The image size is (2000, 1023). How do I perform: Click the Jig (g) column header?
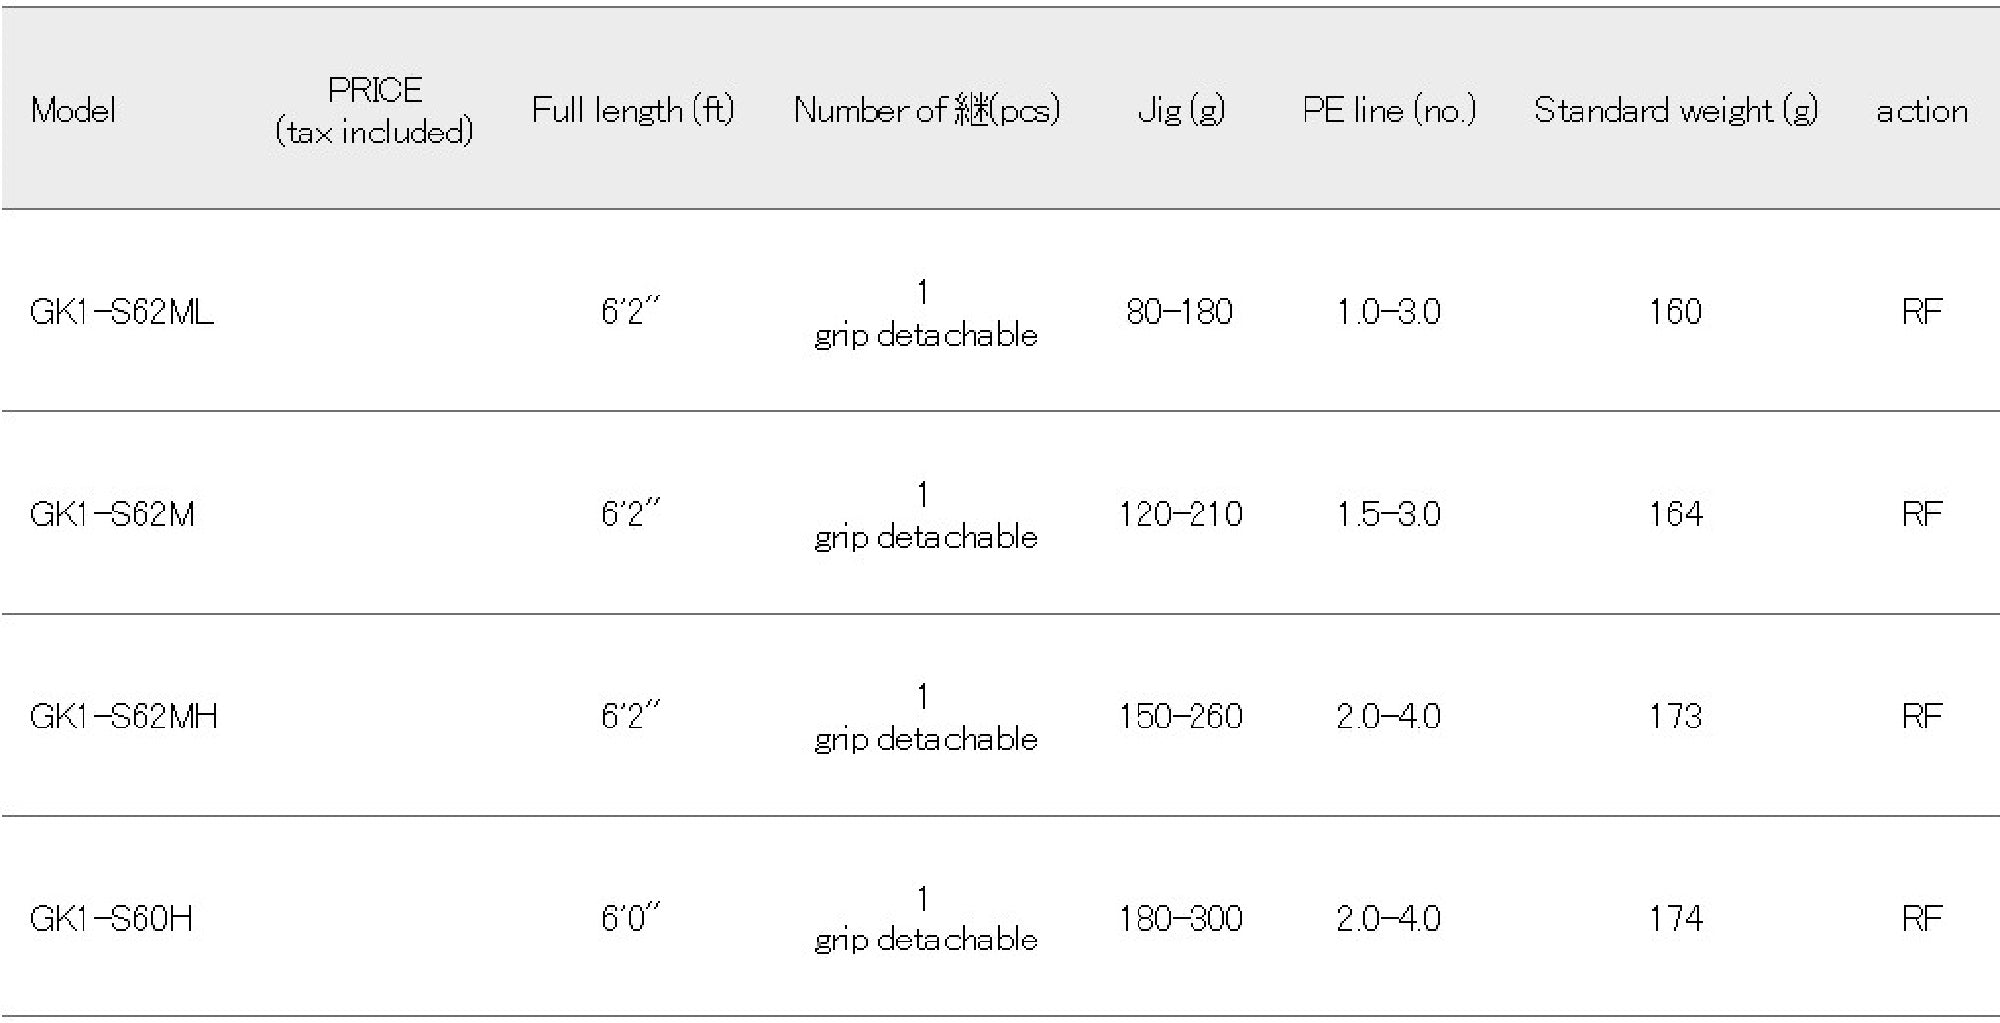1180,110
